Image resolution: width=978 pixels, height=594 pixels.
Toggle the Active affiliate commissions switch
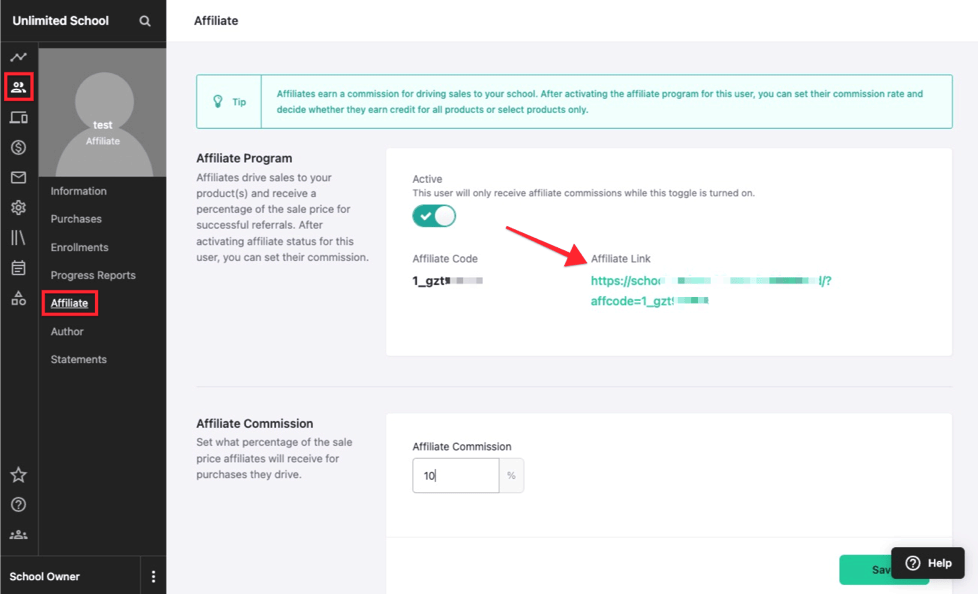point(433,215)
